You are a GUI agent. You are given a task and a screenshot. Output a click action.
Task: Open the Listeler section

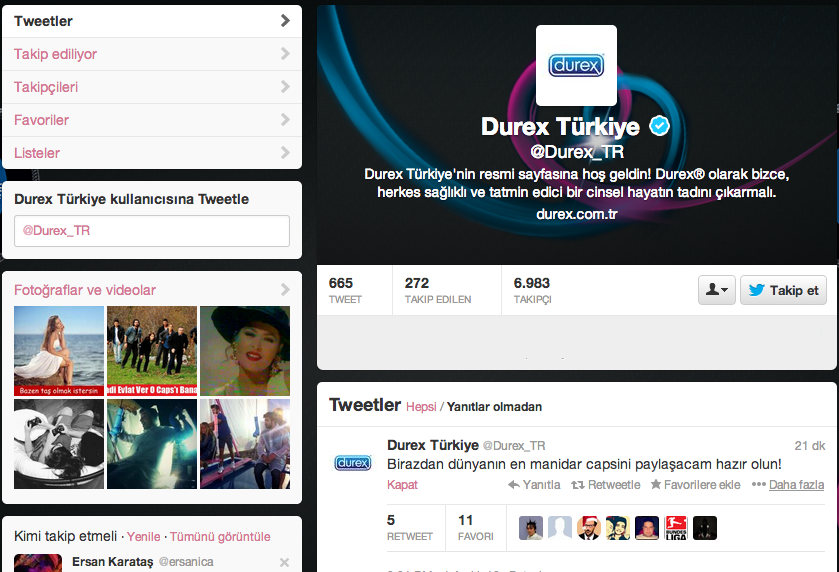pyautogui.click(x=152, y=153)
